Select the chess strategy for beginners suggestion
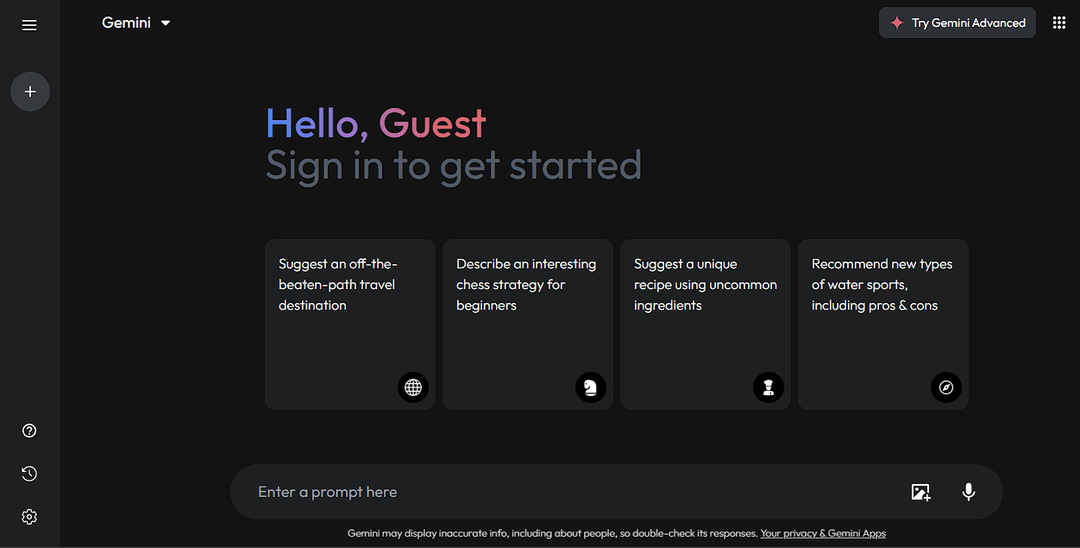The height and width of the screenshot is (548, 1080). (527, 310)
